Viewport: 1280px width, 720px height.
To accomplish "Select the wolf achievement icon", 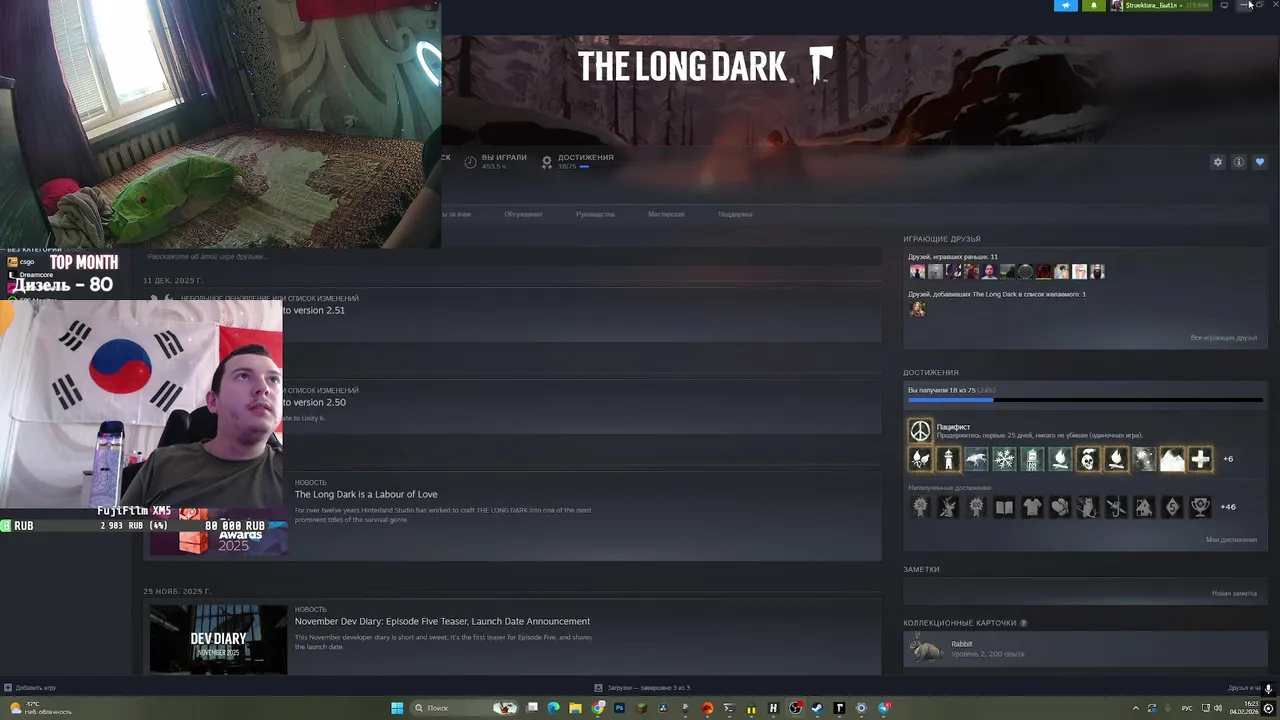I will pos(976,459).
